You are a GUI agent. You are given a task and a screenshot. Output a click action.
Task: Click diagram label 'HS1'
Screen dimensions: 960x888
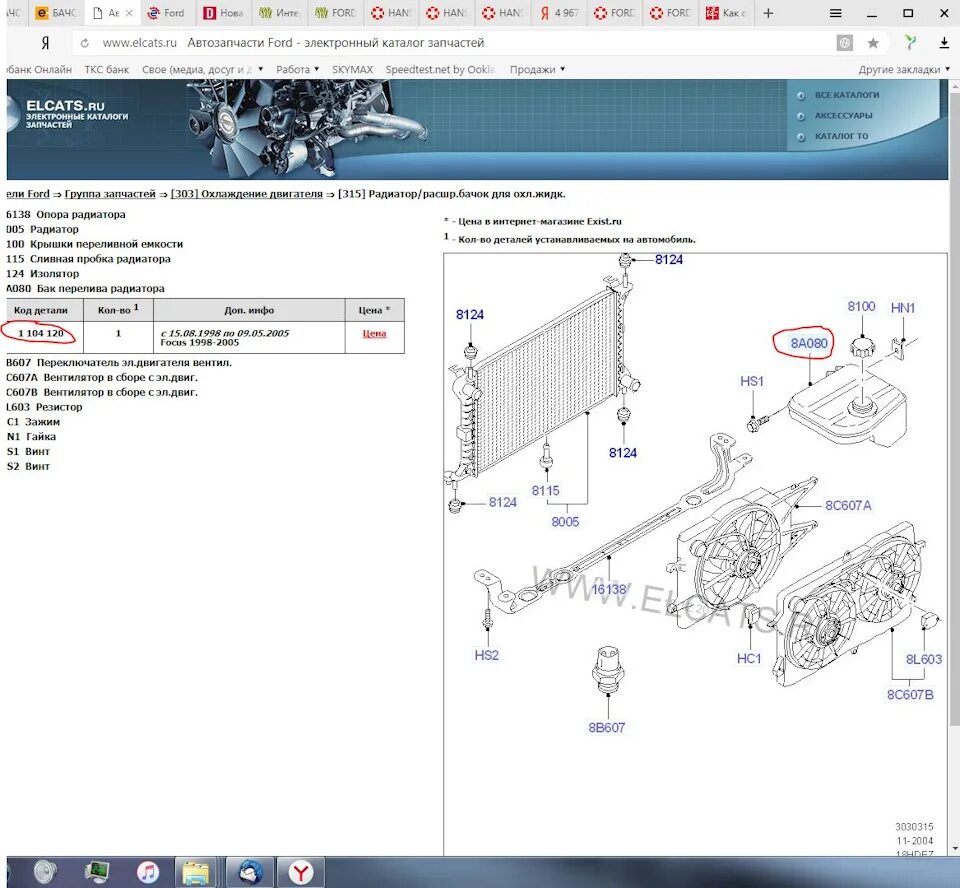[752, 381]
